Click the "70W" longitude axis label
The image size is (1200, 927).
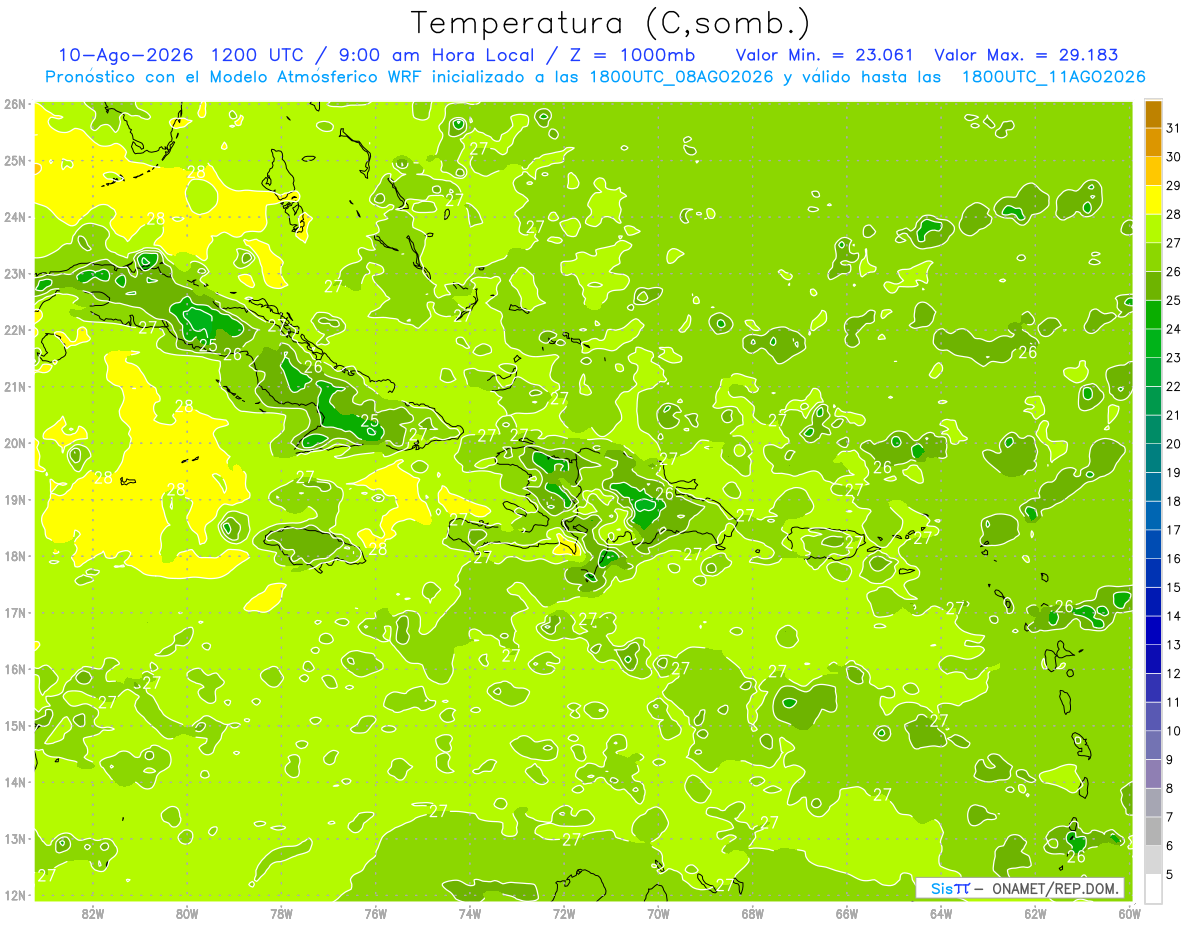coord(658,913)
